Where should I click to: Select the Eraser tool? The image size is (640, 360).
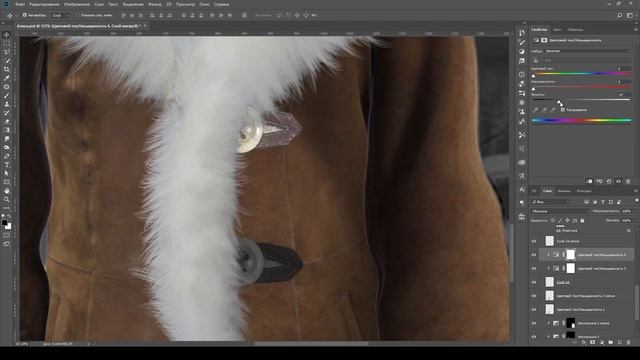[7, 121]
